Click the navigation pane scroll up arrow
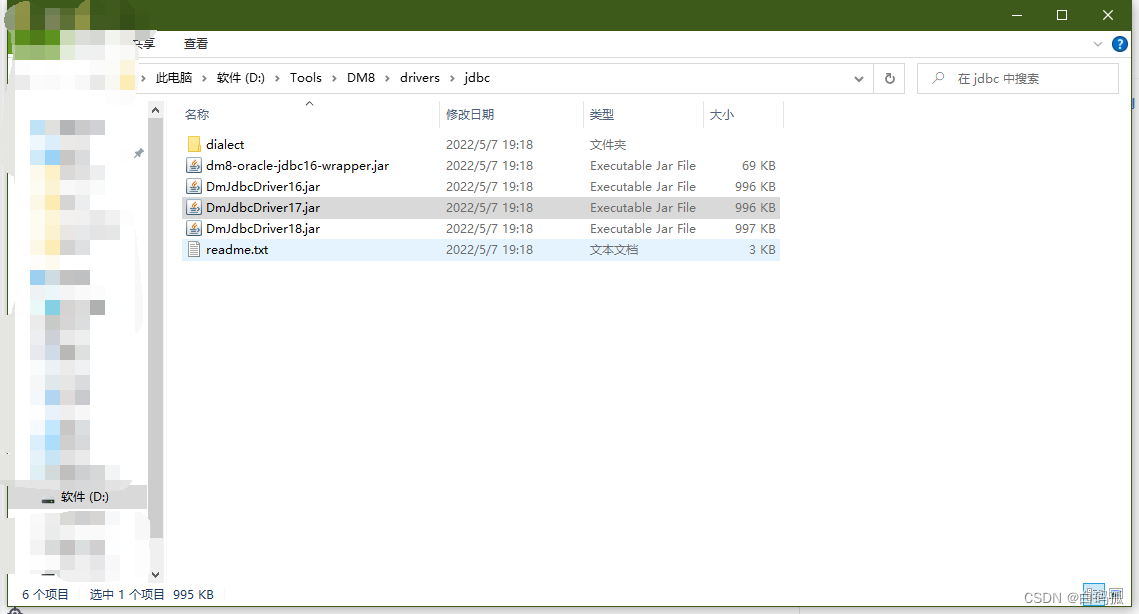Image resolution: width=1139 pixels, height=614 pixels. coord(155,110)
